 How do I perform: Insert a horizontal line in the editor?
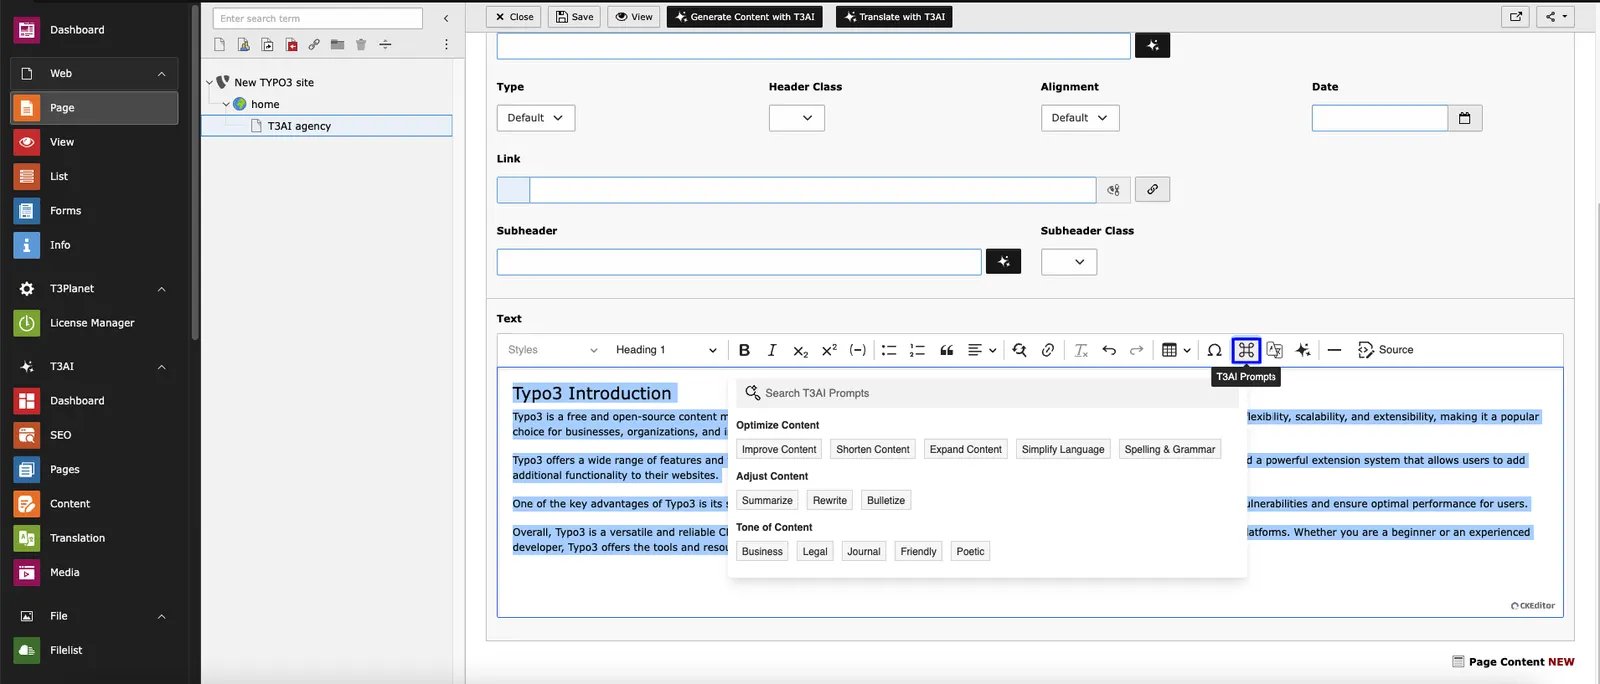coord(1334,350)
